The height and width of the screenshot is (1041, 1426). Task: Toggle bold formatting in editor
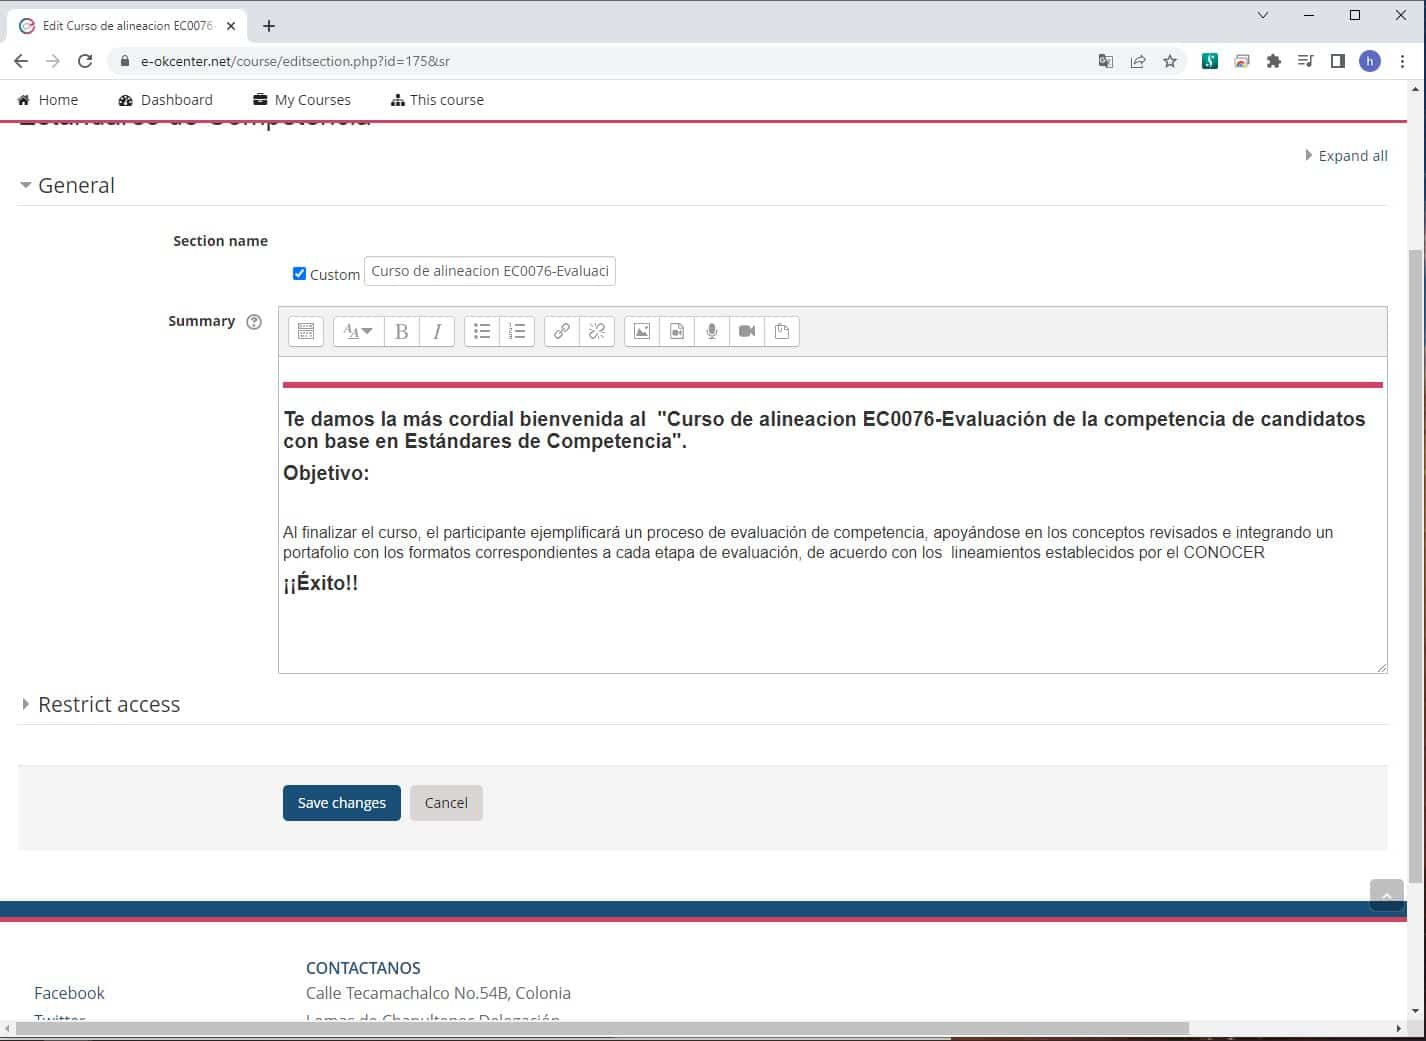pos(402,331)
